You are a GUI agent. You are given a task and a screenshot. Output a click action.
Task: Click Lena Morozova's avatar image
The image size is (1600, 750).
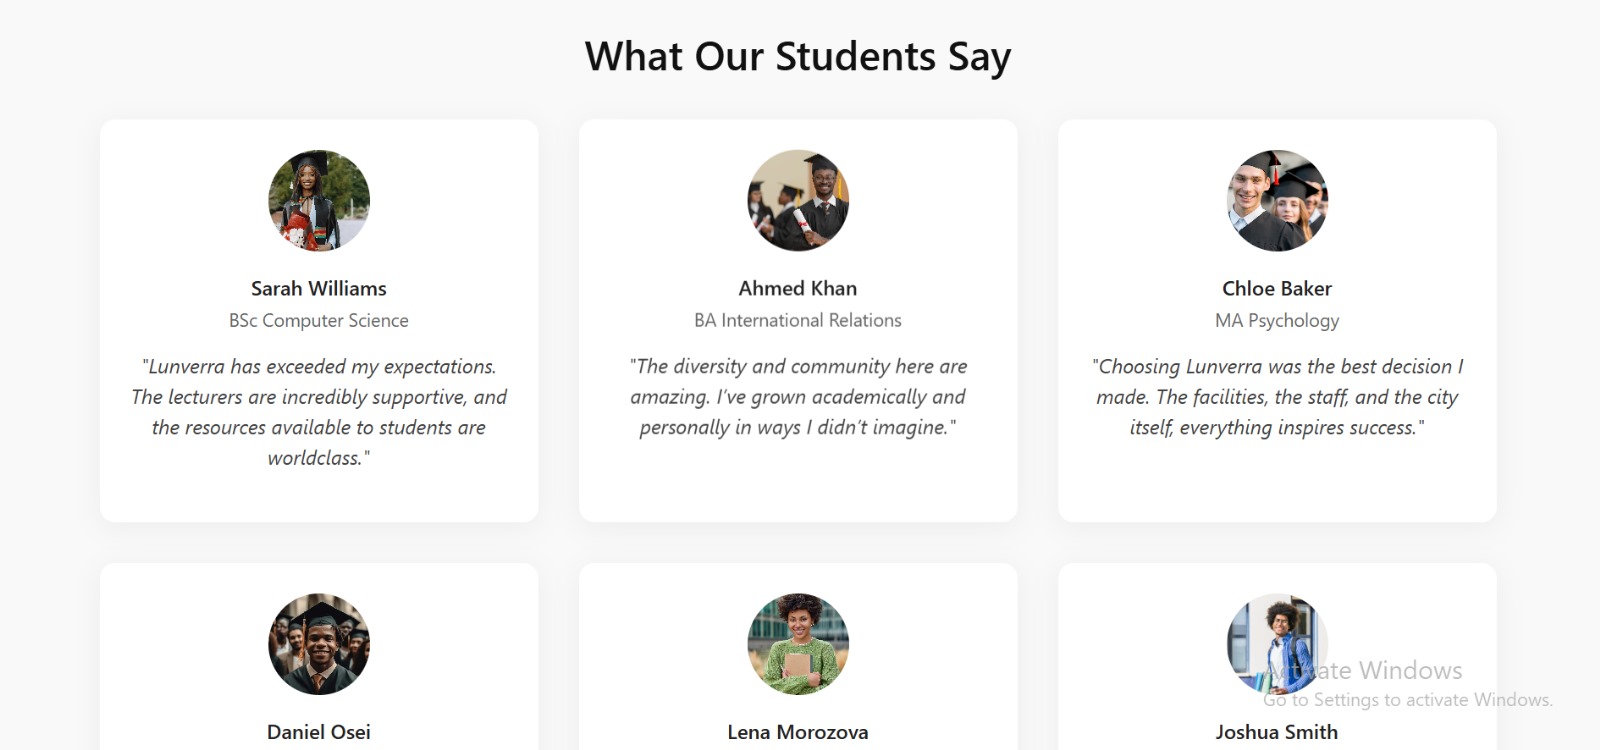click(798, 644)
